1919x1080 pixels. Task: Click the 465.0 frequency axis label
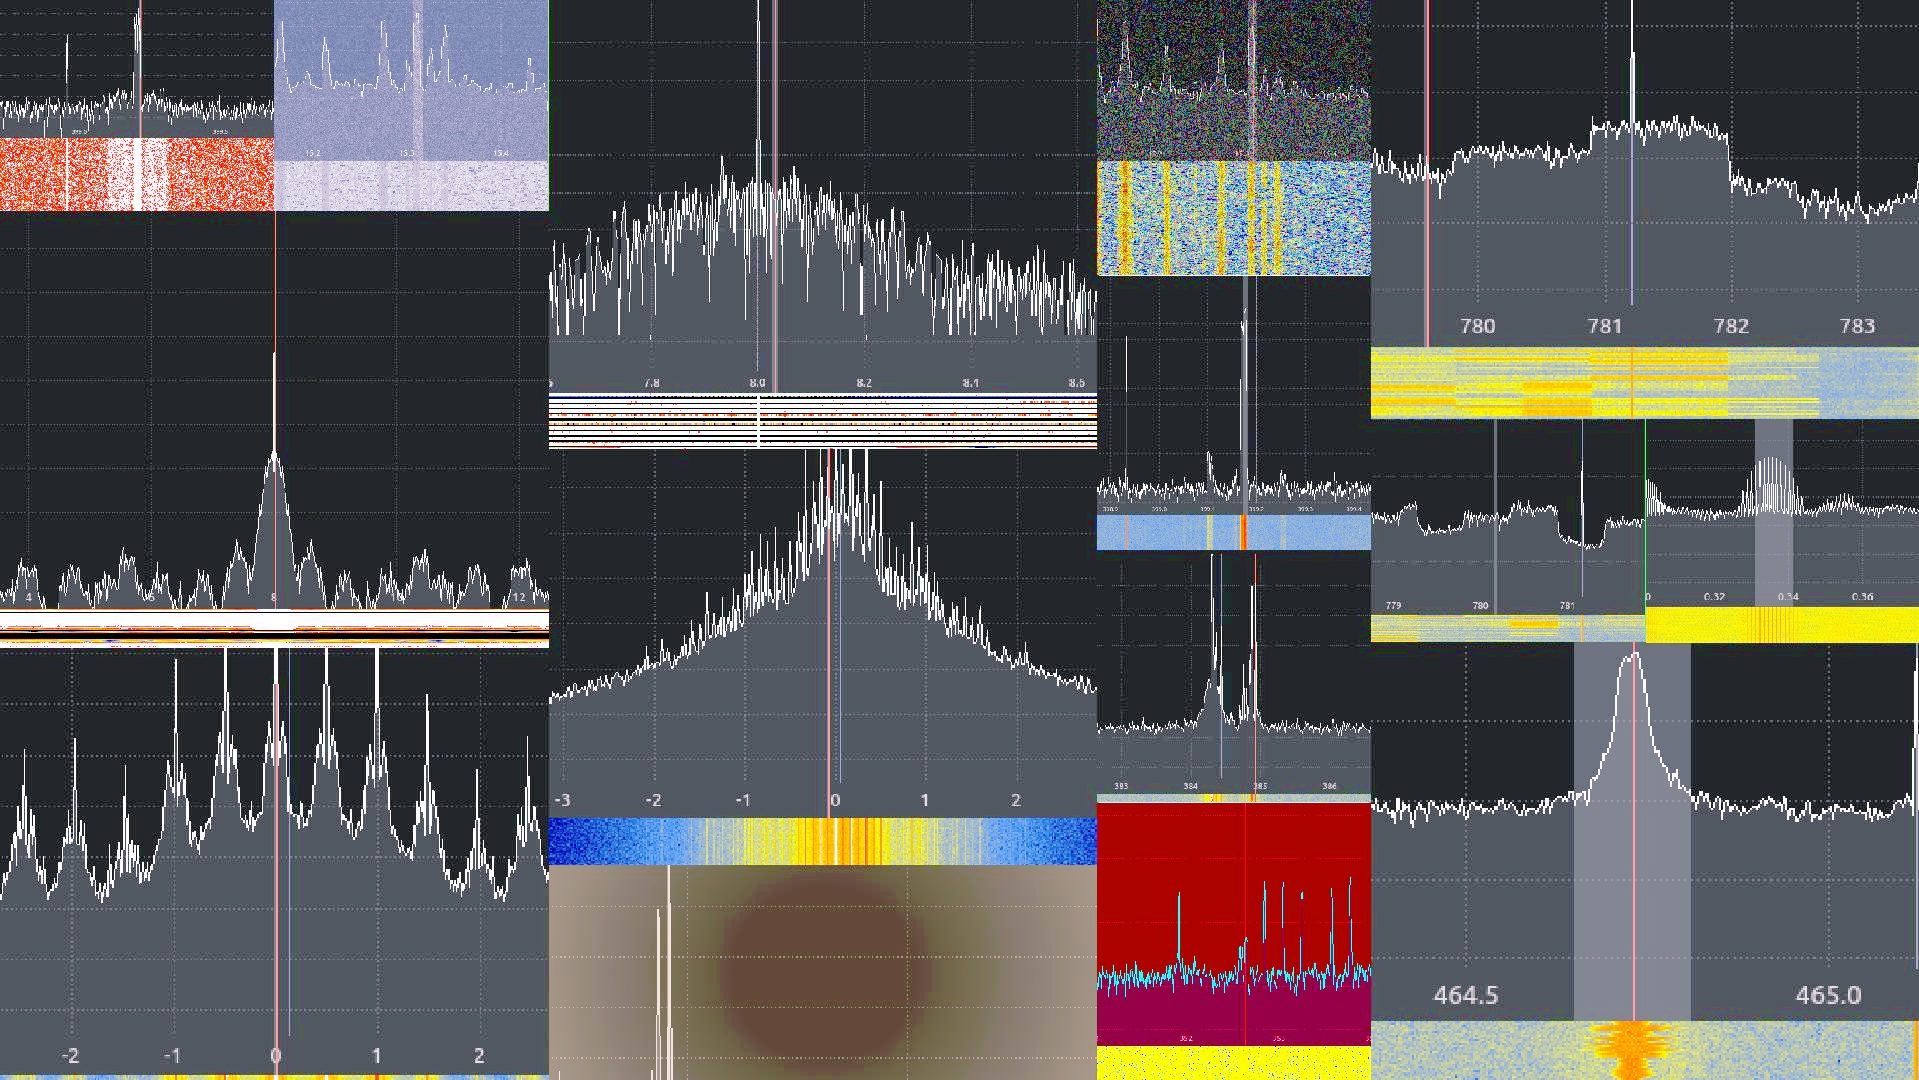(1827, 995)
